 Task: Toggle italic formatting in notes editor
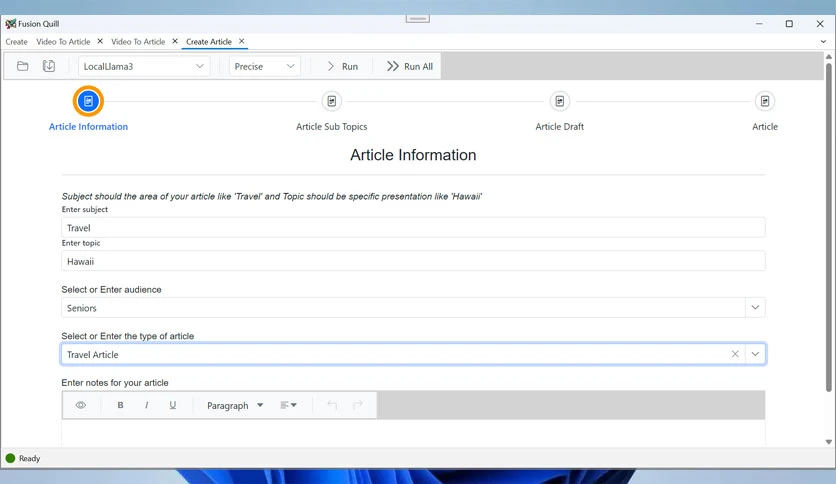point(147,405)
